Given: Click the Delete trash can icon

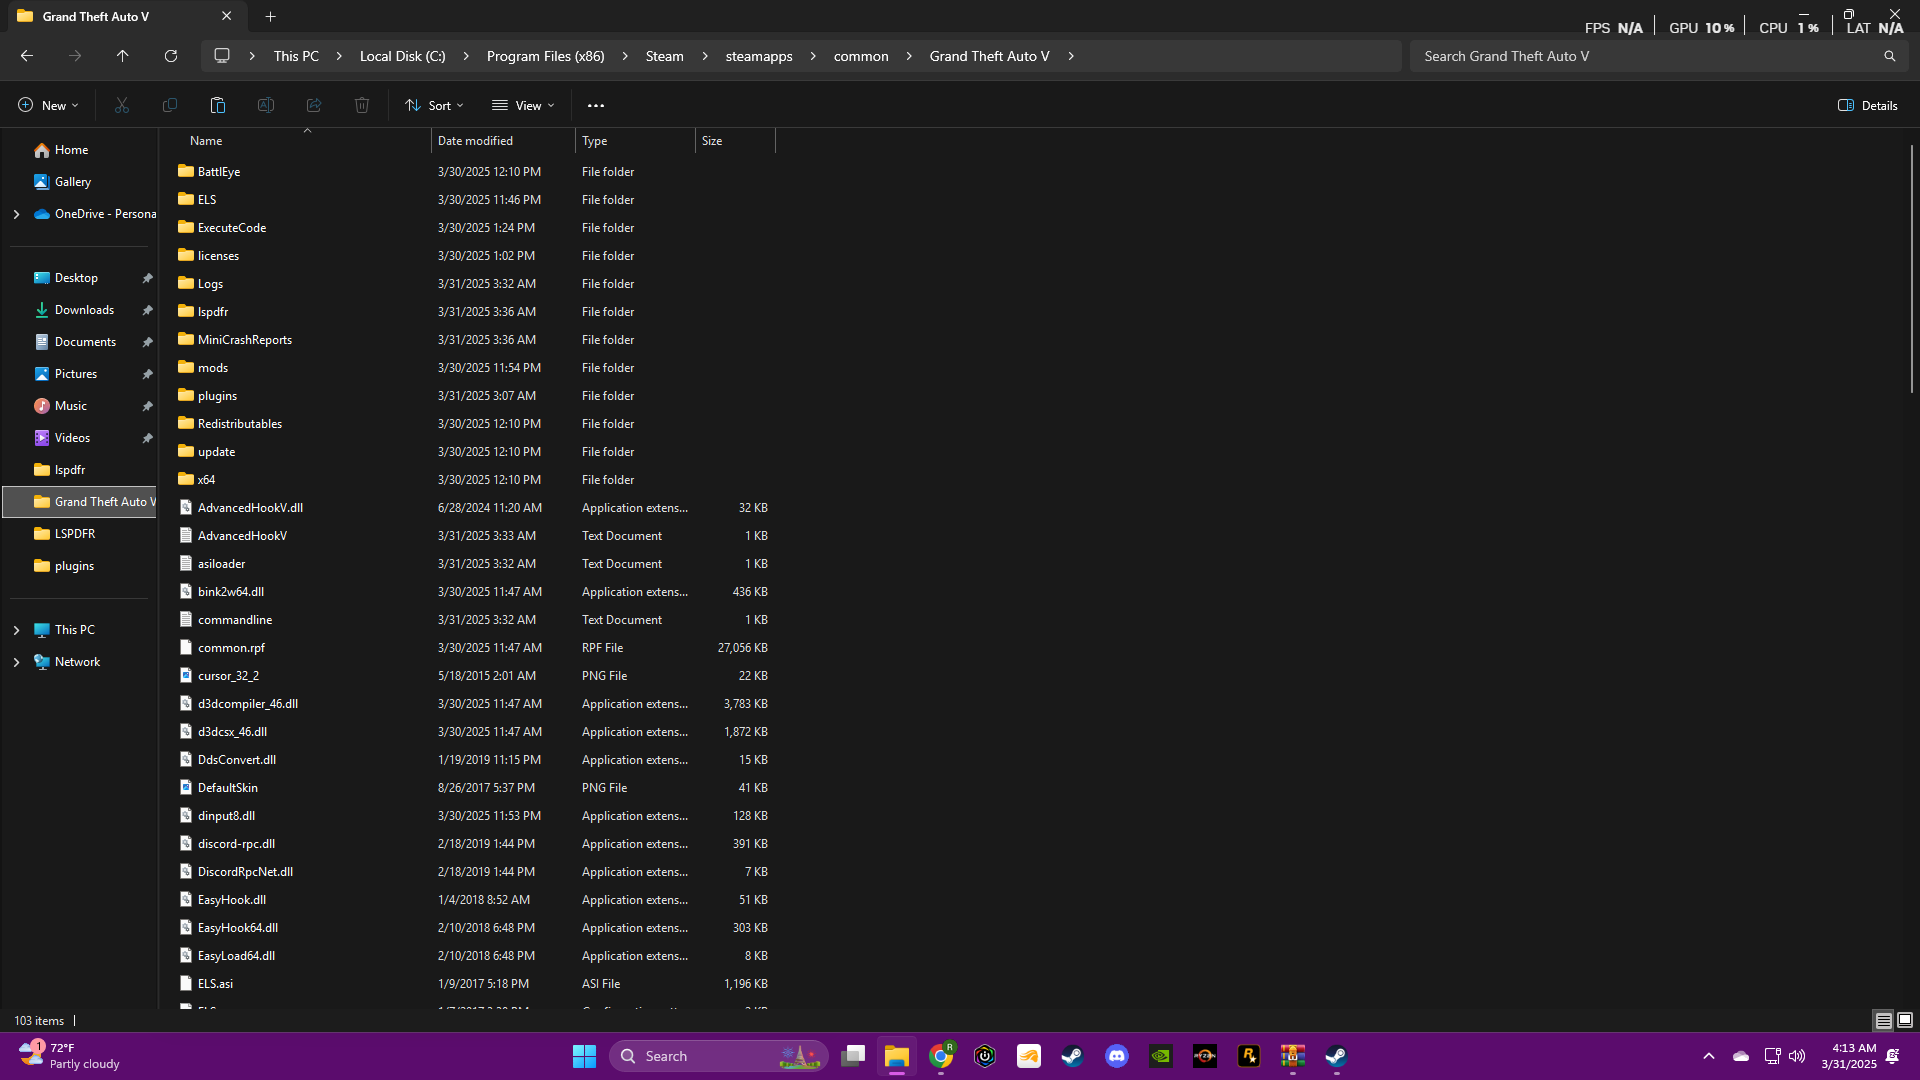Looking at the screenshot, I should [x=362, y=105].
